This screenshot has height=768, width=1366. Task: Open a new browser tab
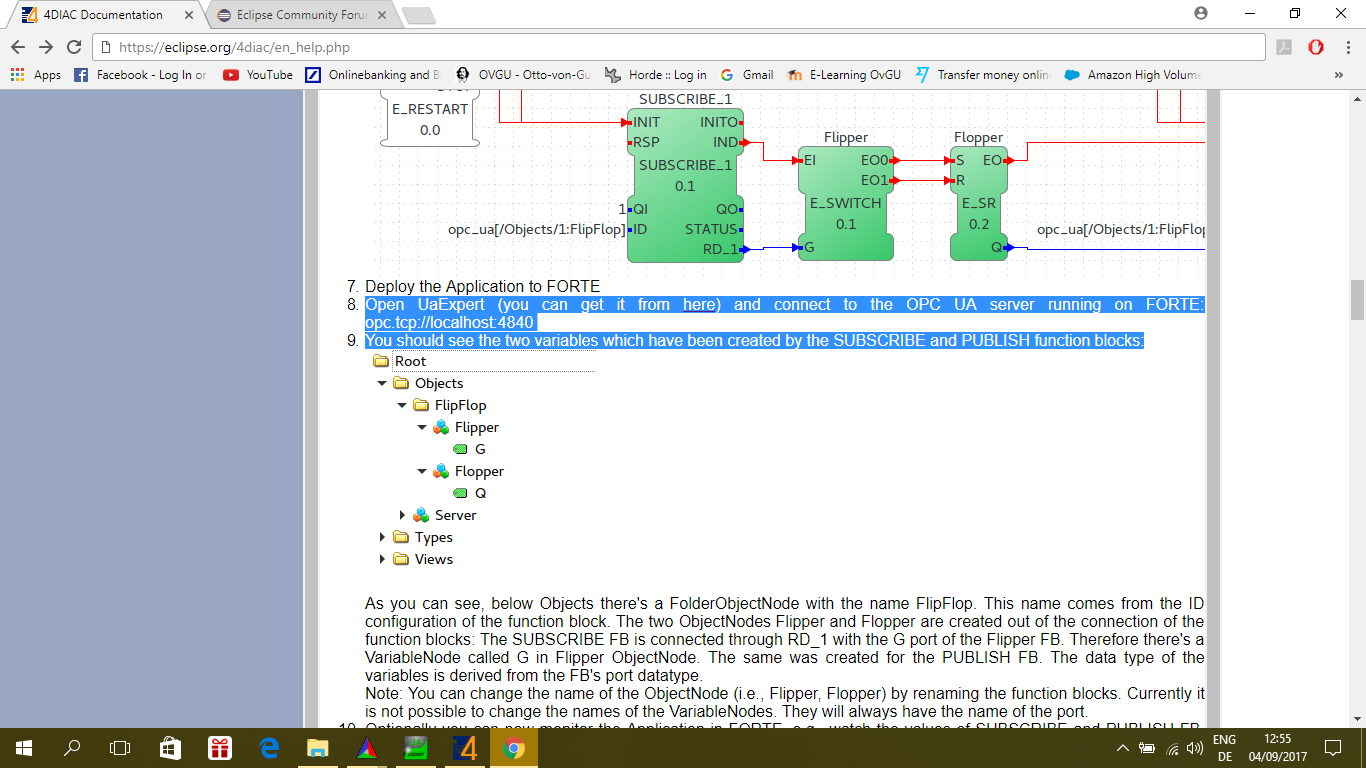click(x=418, y=15)
